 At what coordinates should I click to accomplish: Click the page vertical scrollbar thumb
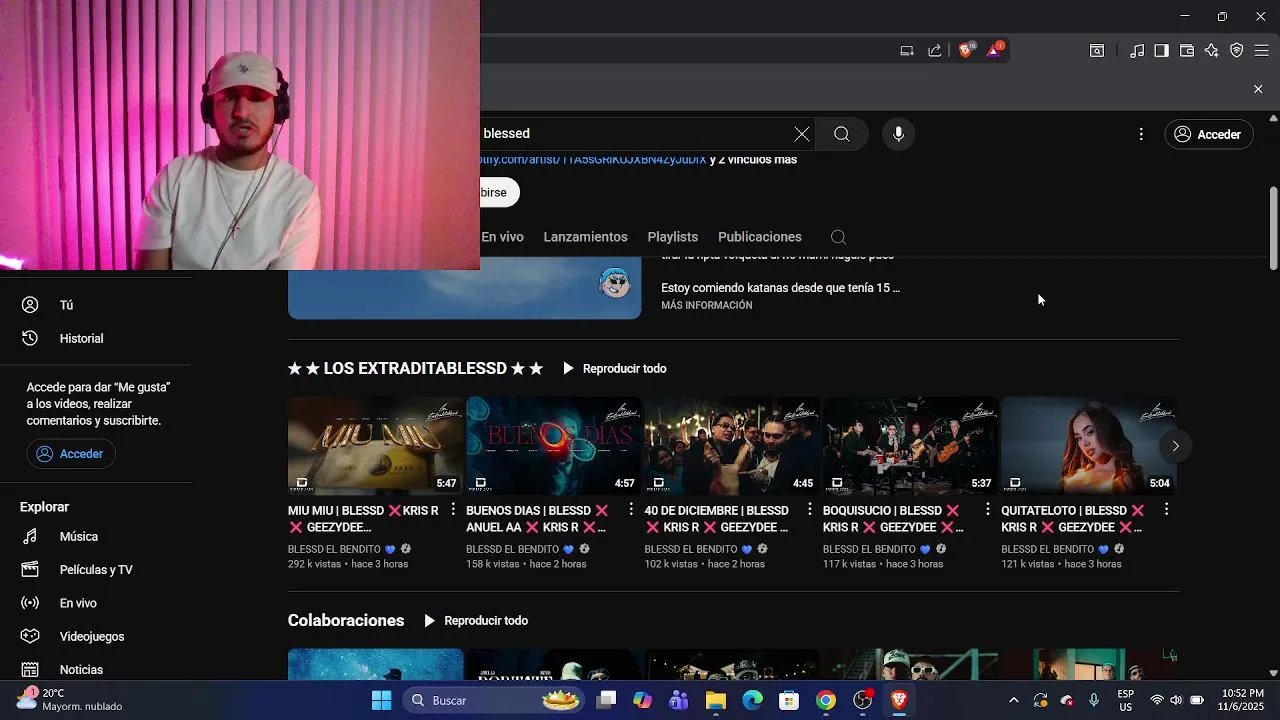[x=1273, y=227]
